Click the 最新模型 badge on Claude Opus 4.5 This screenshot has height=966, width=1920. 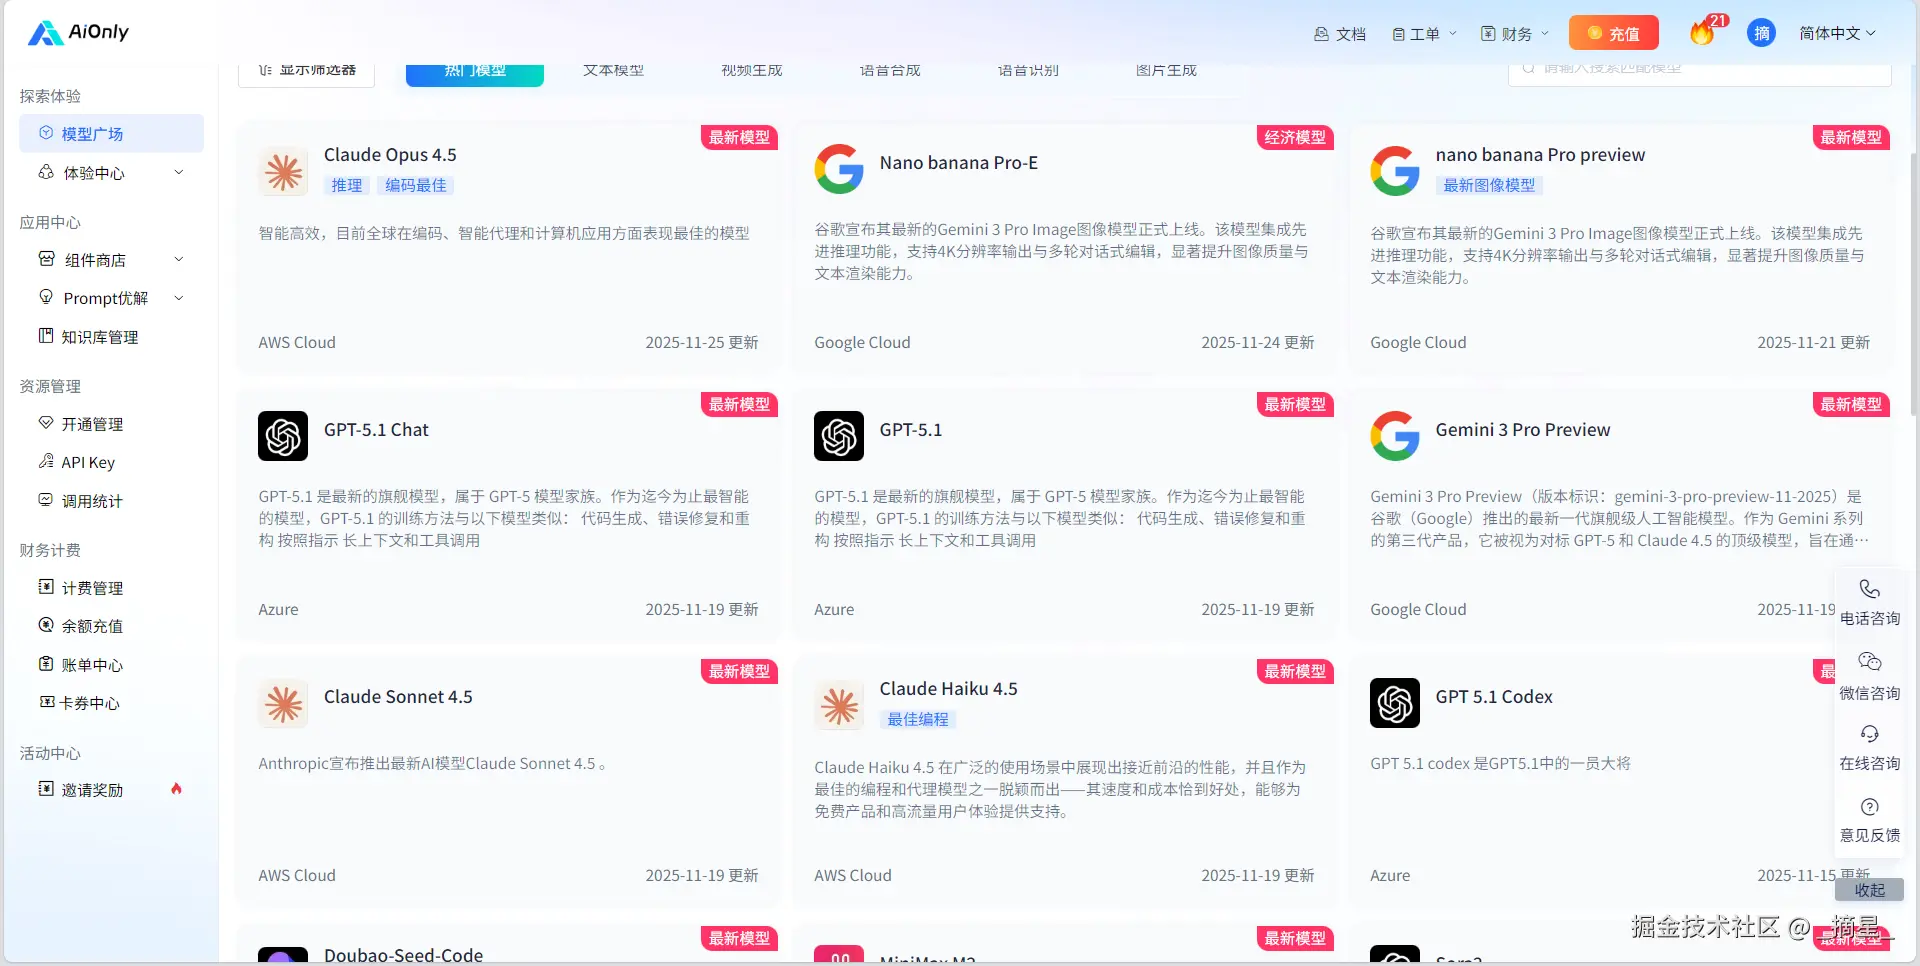pos(739,137)
